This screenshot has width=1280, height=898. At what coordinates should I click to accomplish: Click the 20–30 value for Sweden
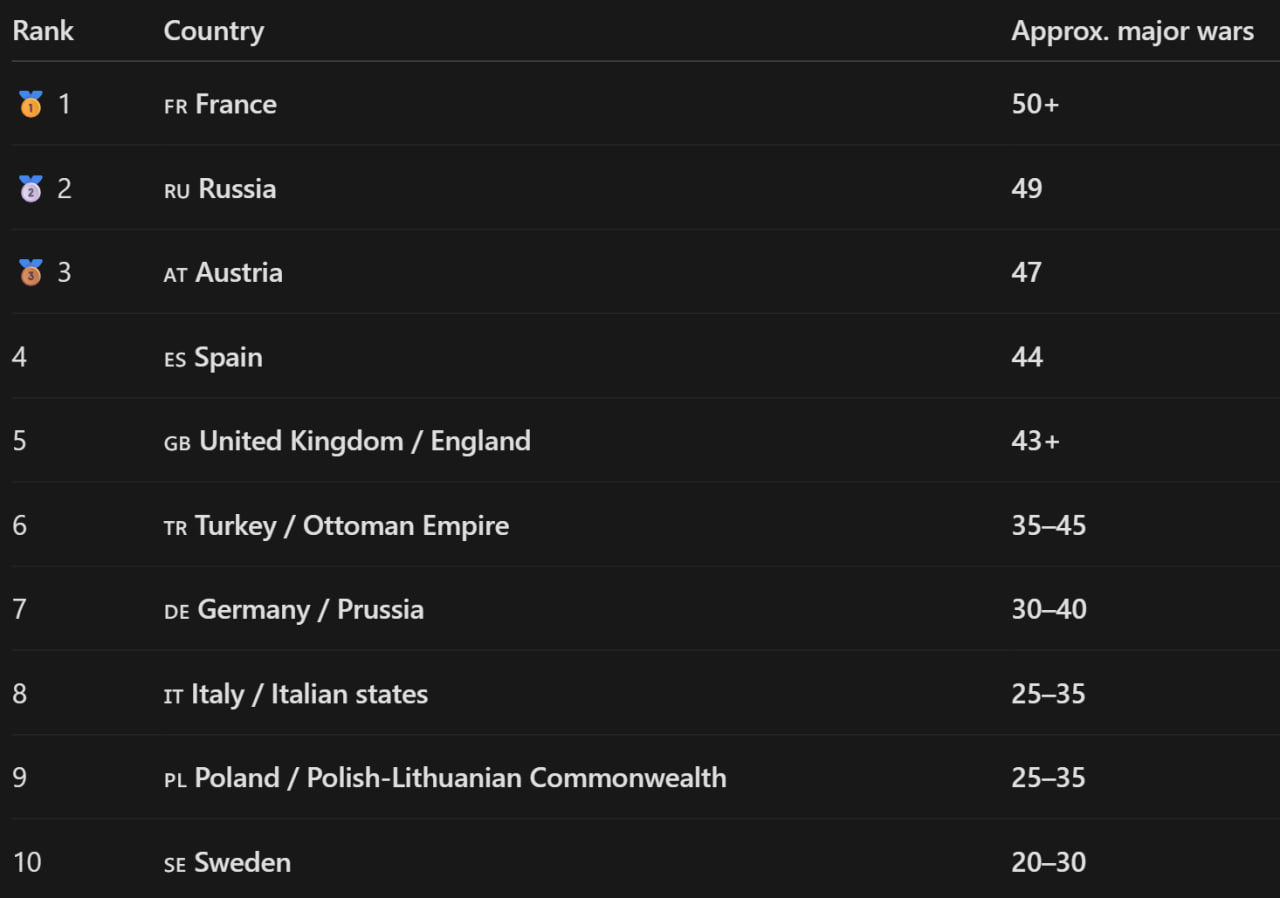pos(1049,862)
